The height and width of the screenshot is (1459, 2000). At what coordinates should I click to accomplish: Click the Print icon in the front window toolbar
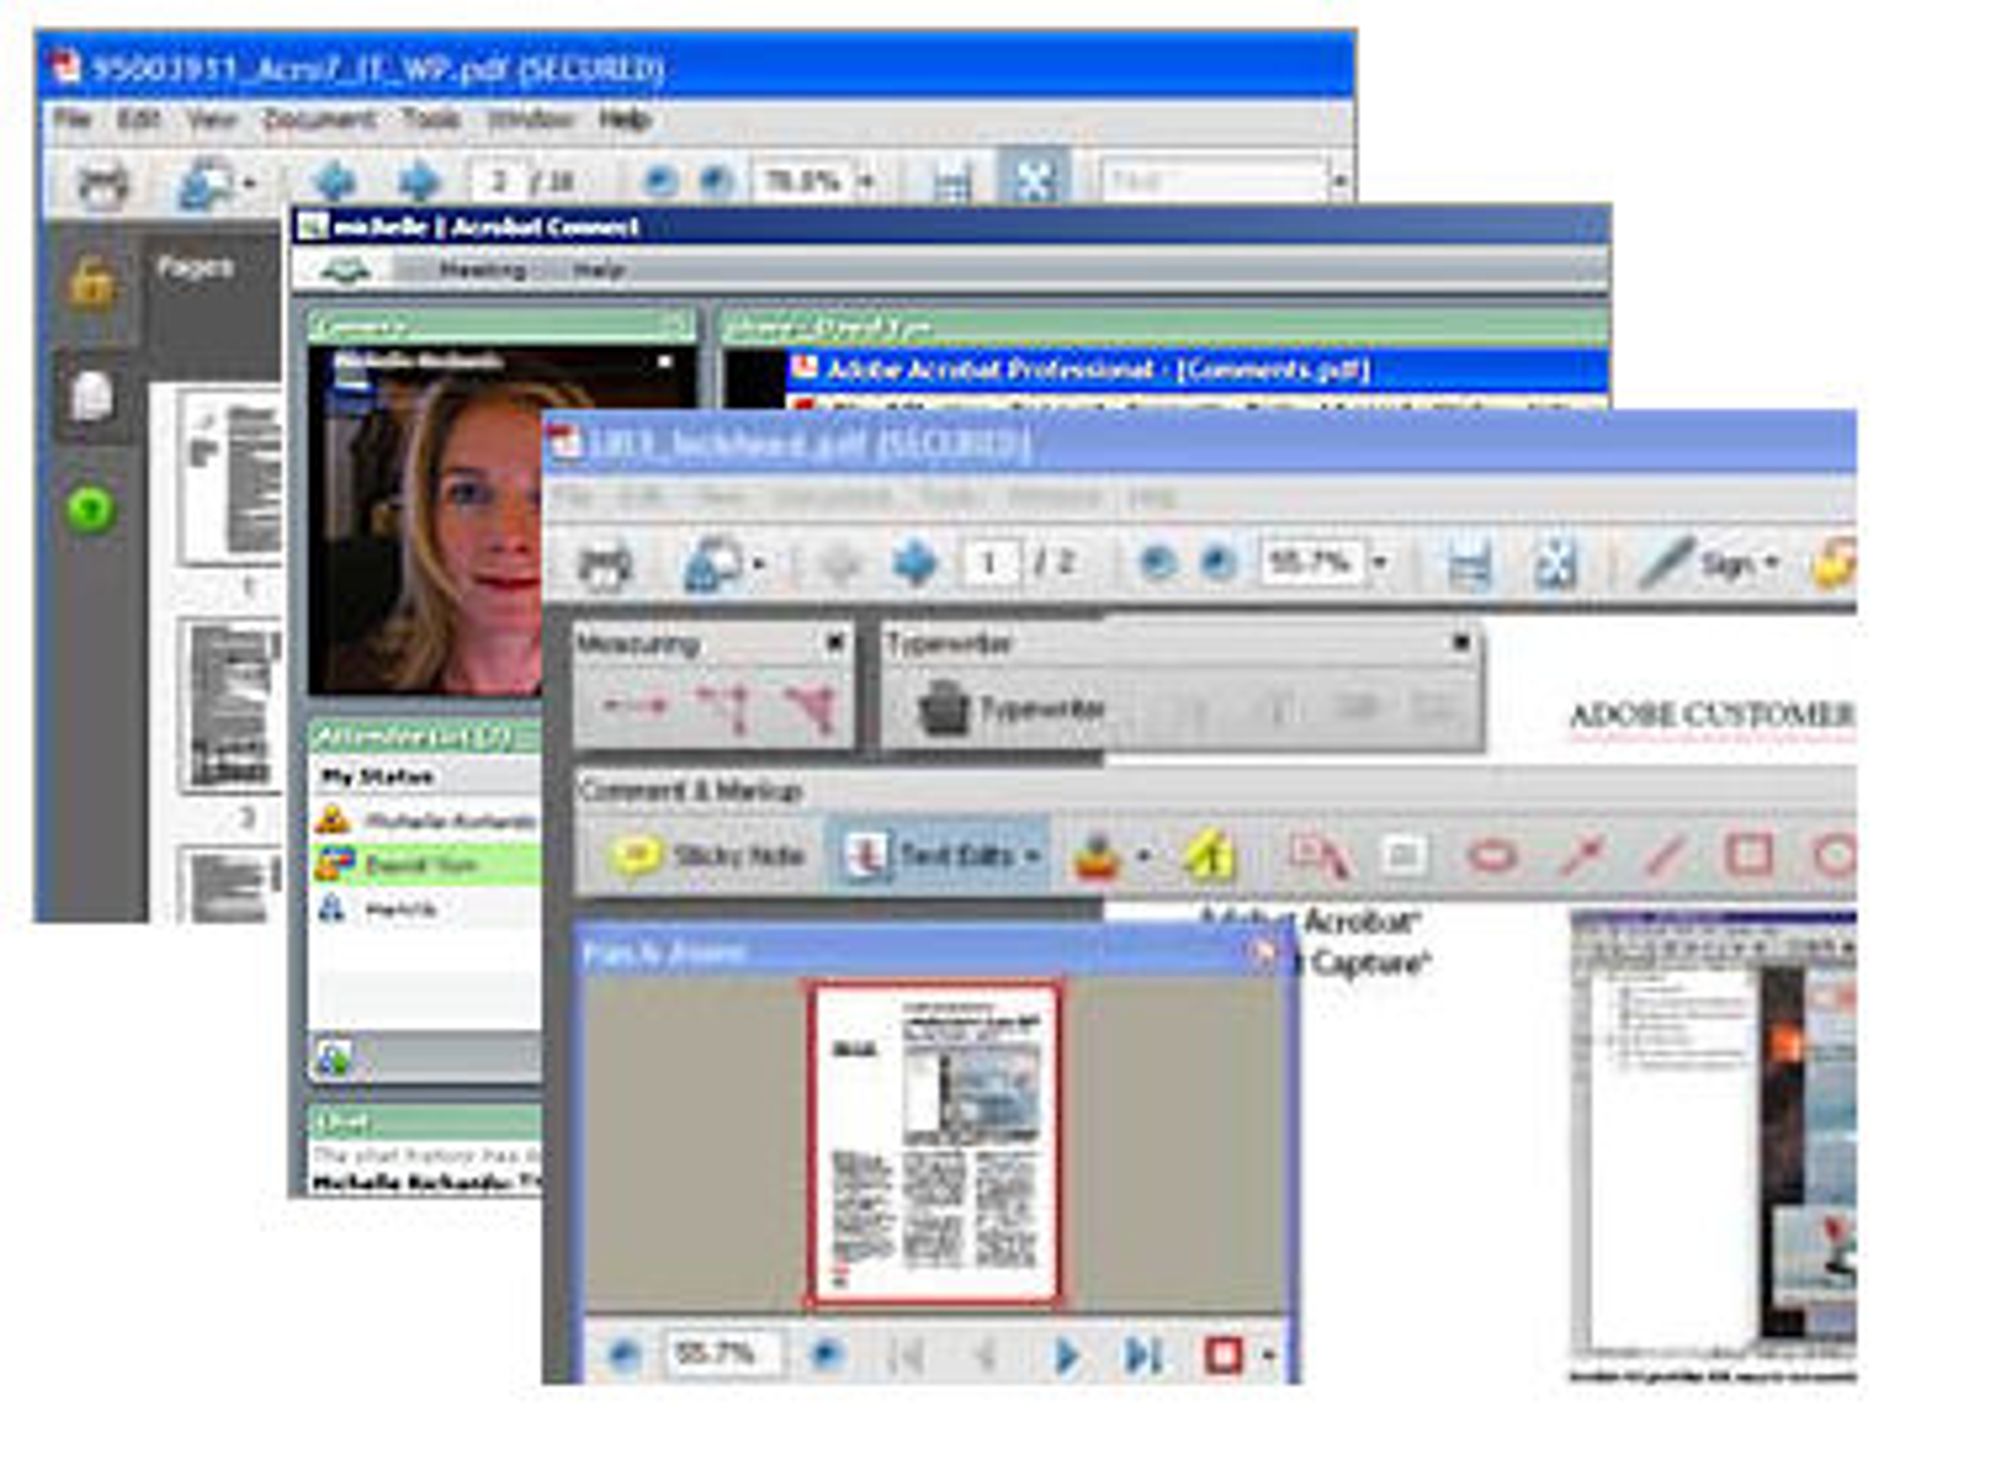(x=605, y=565)
